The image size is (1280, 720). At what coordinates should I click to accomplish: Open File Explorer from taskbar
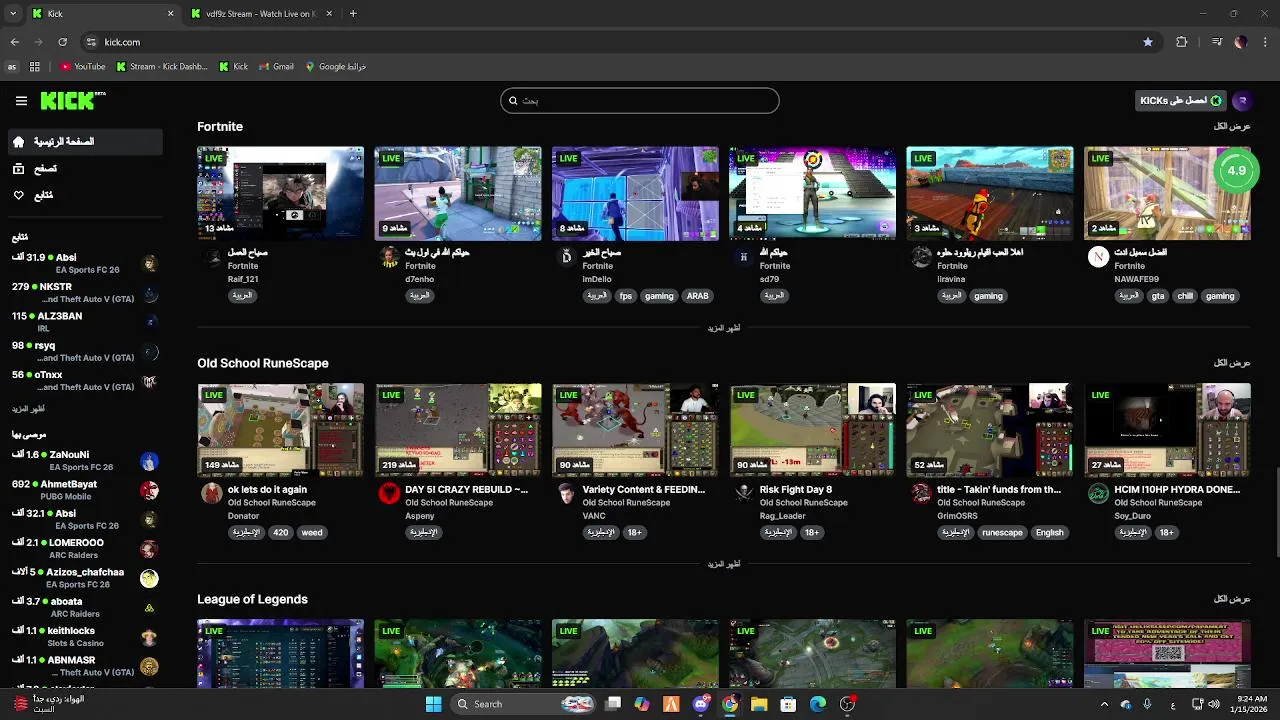[x=759, y=704]
